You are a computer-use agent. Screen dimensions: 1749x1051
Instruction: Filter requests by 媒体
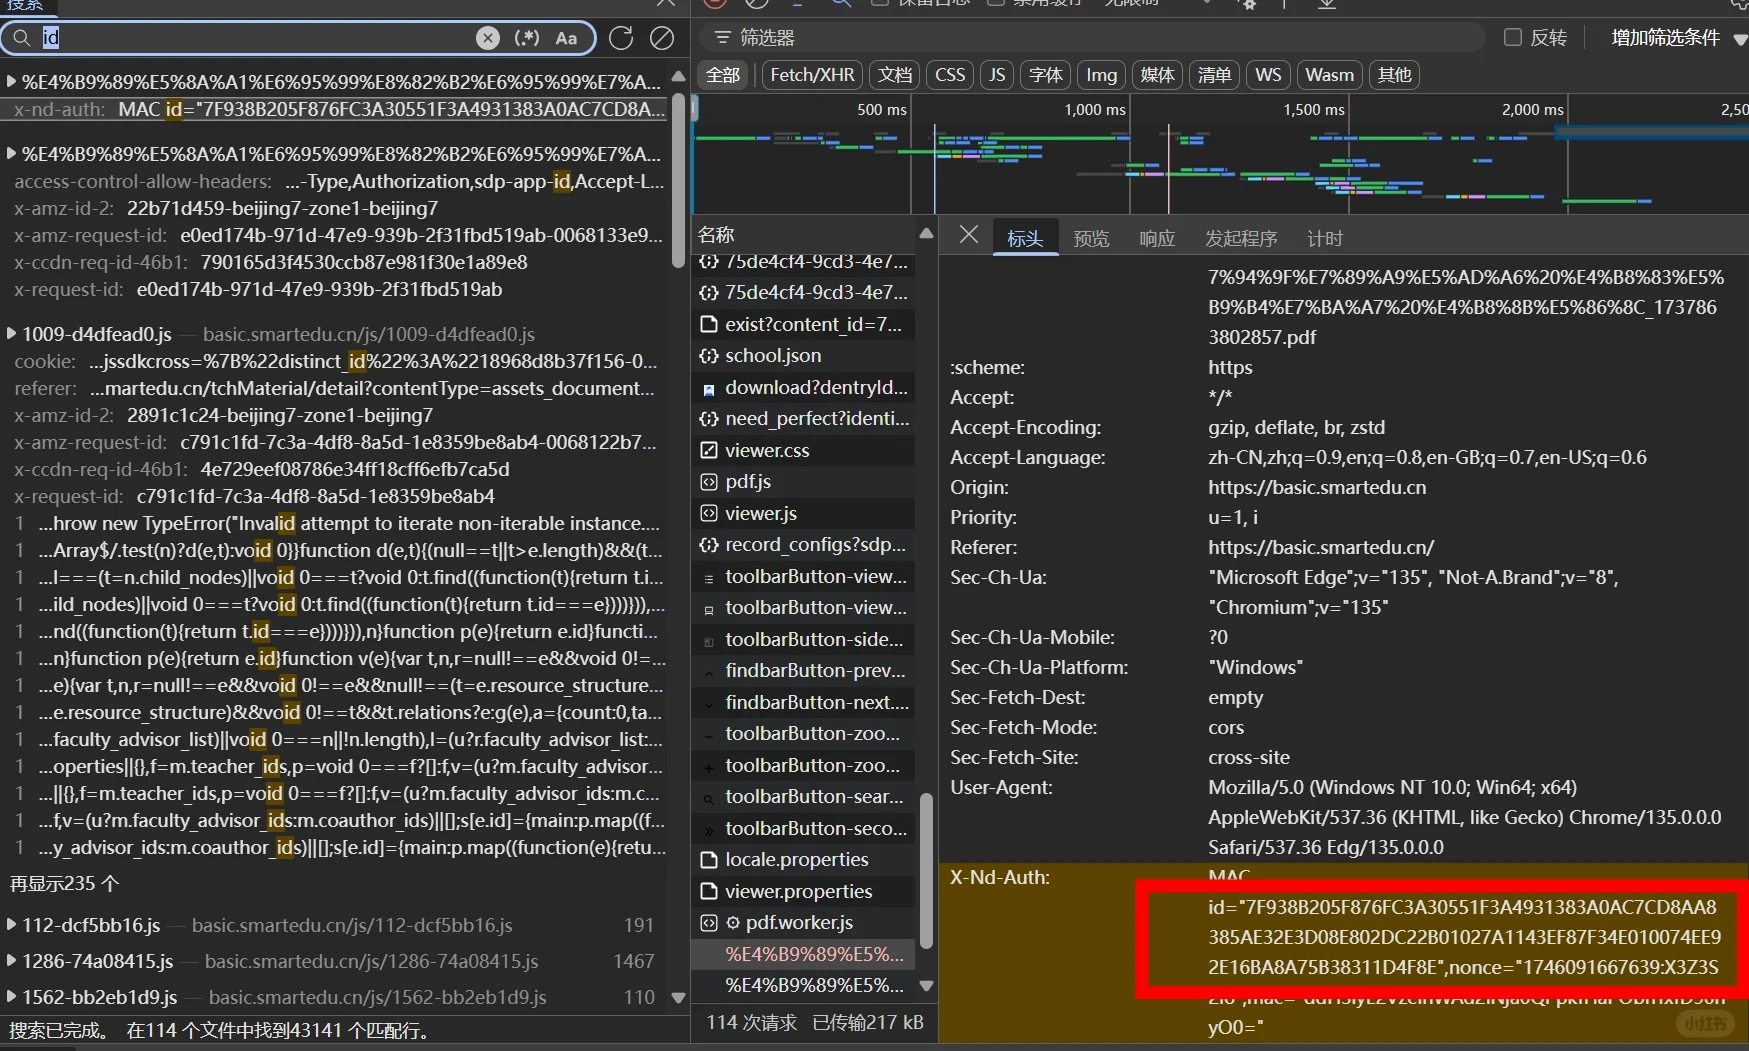click(1158, 75)
